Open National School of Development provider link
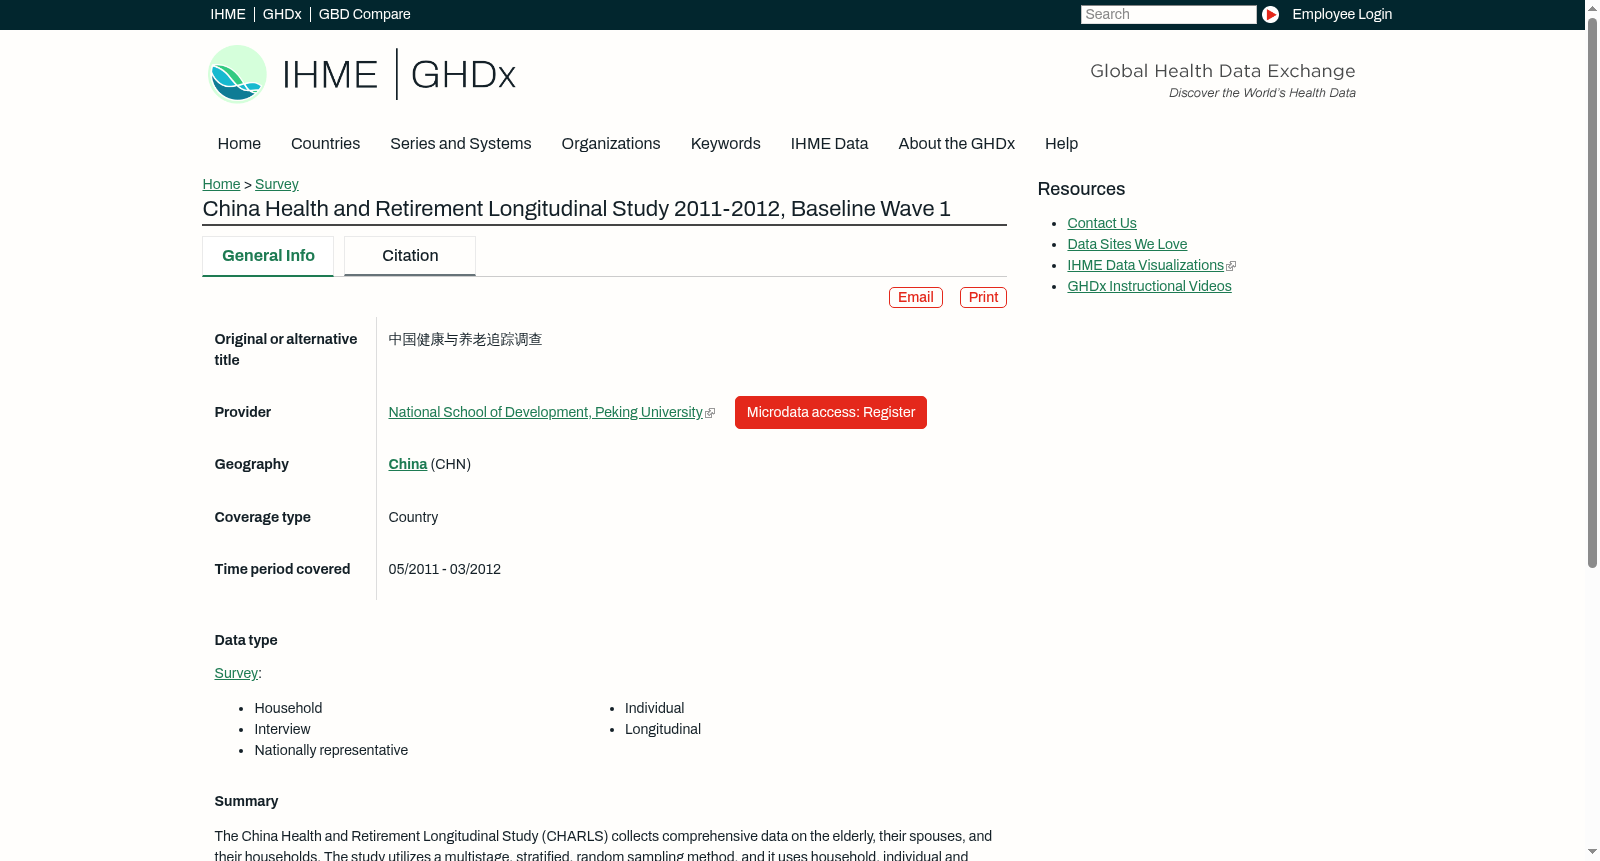1600x861 pixels. pos(545,412)
